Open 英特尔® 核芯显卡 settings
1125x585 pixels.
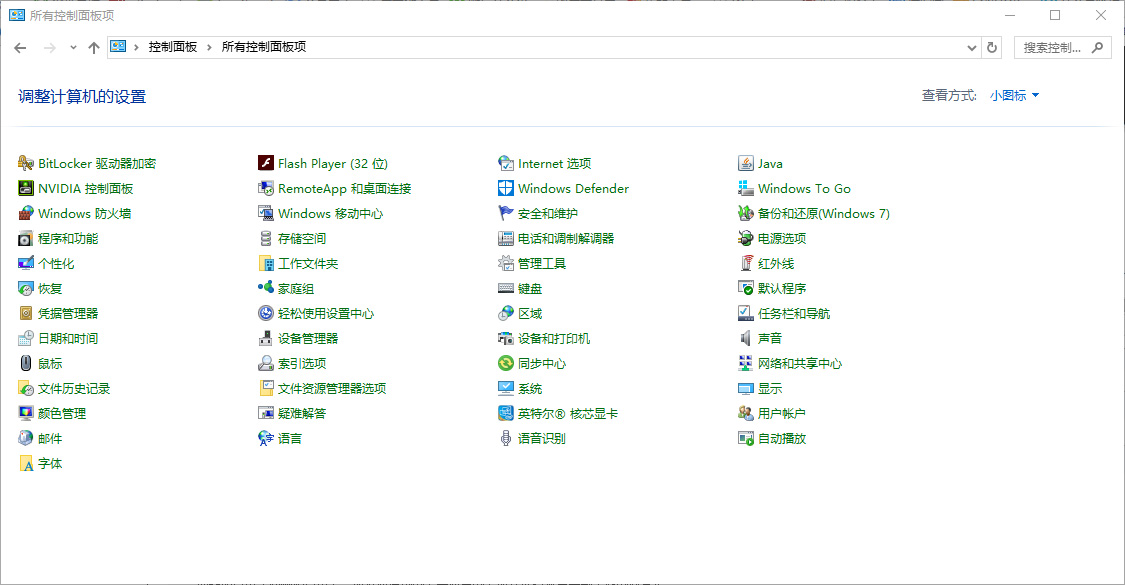[567, 413]
